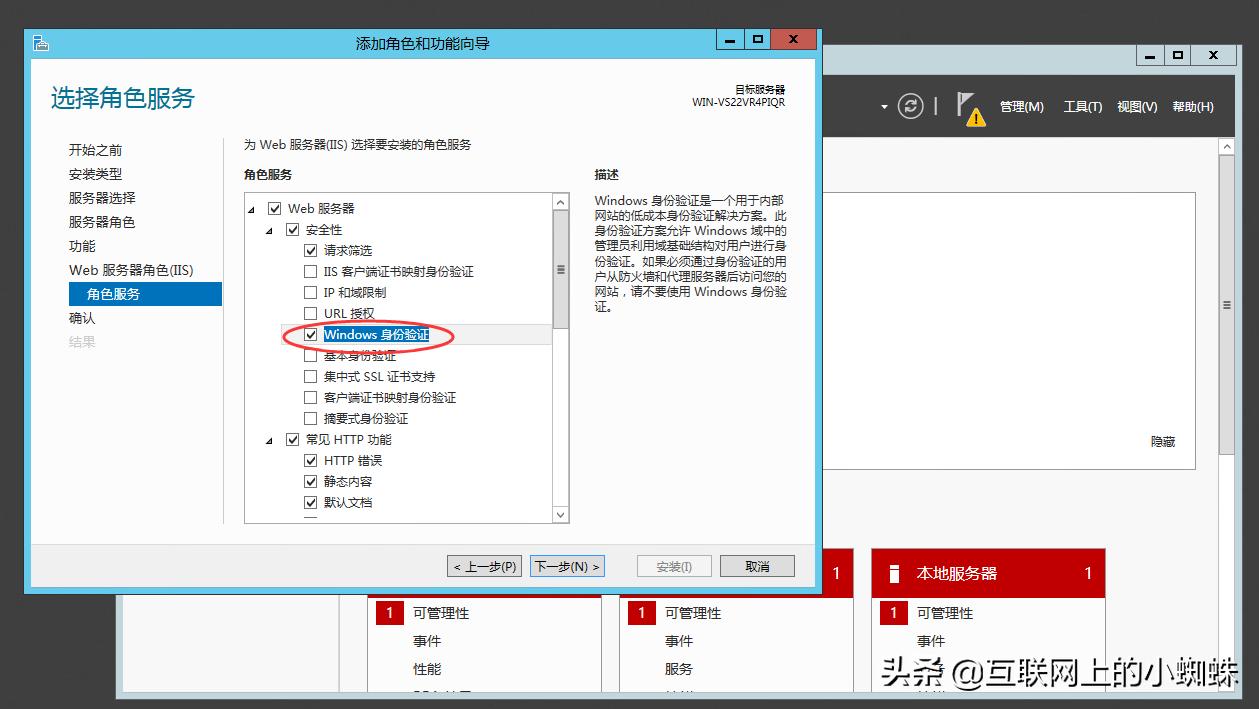Enable IP 和域限制
Image resolution: width=1259 pixels, height=709 pixels.
[311, 292]
